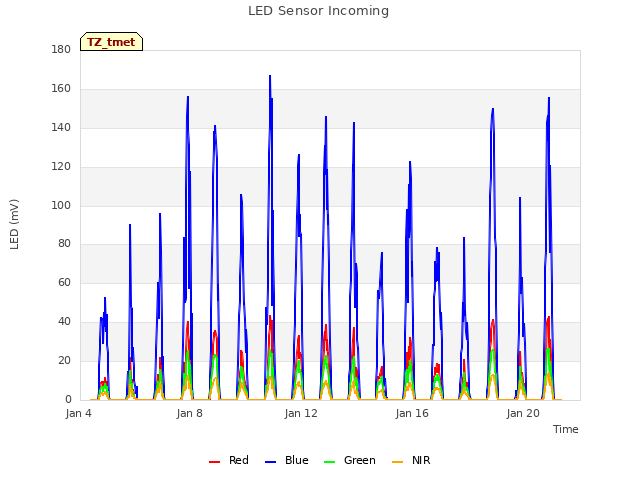Click the Jan 4 x-axis label
This screenshot has width=640, height=480.
tap(79, 413)
